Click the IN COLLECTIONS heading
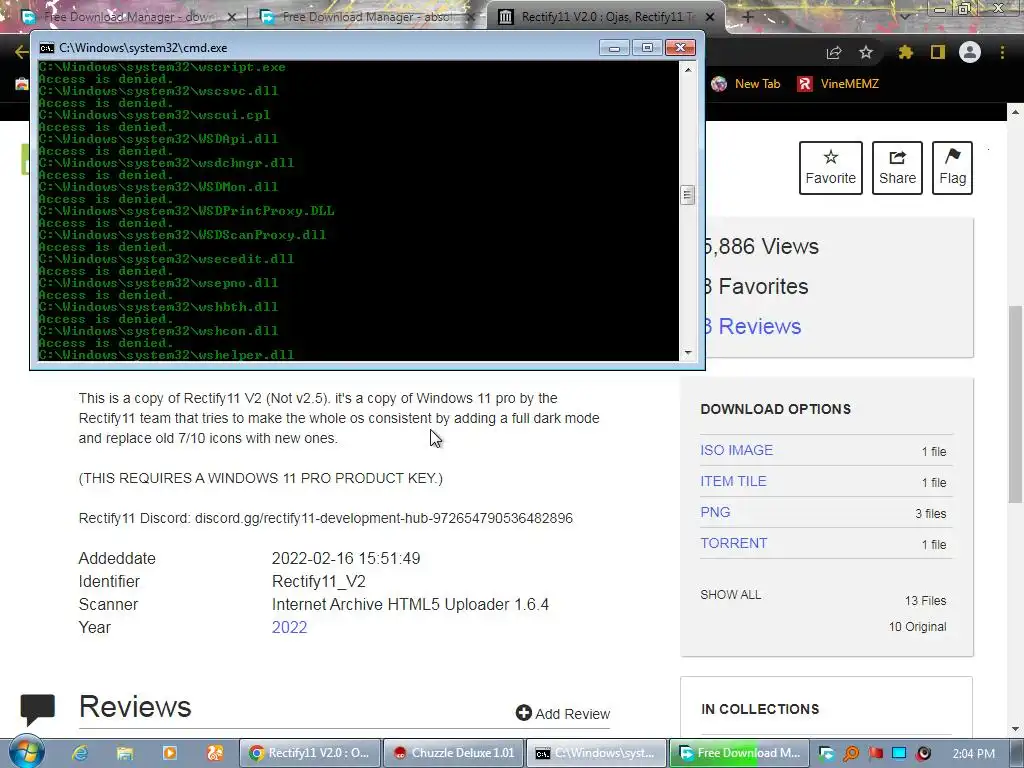The width and height of the screenshot is (1024, 768). click(760, 709)
